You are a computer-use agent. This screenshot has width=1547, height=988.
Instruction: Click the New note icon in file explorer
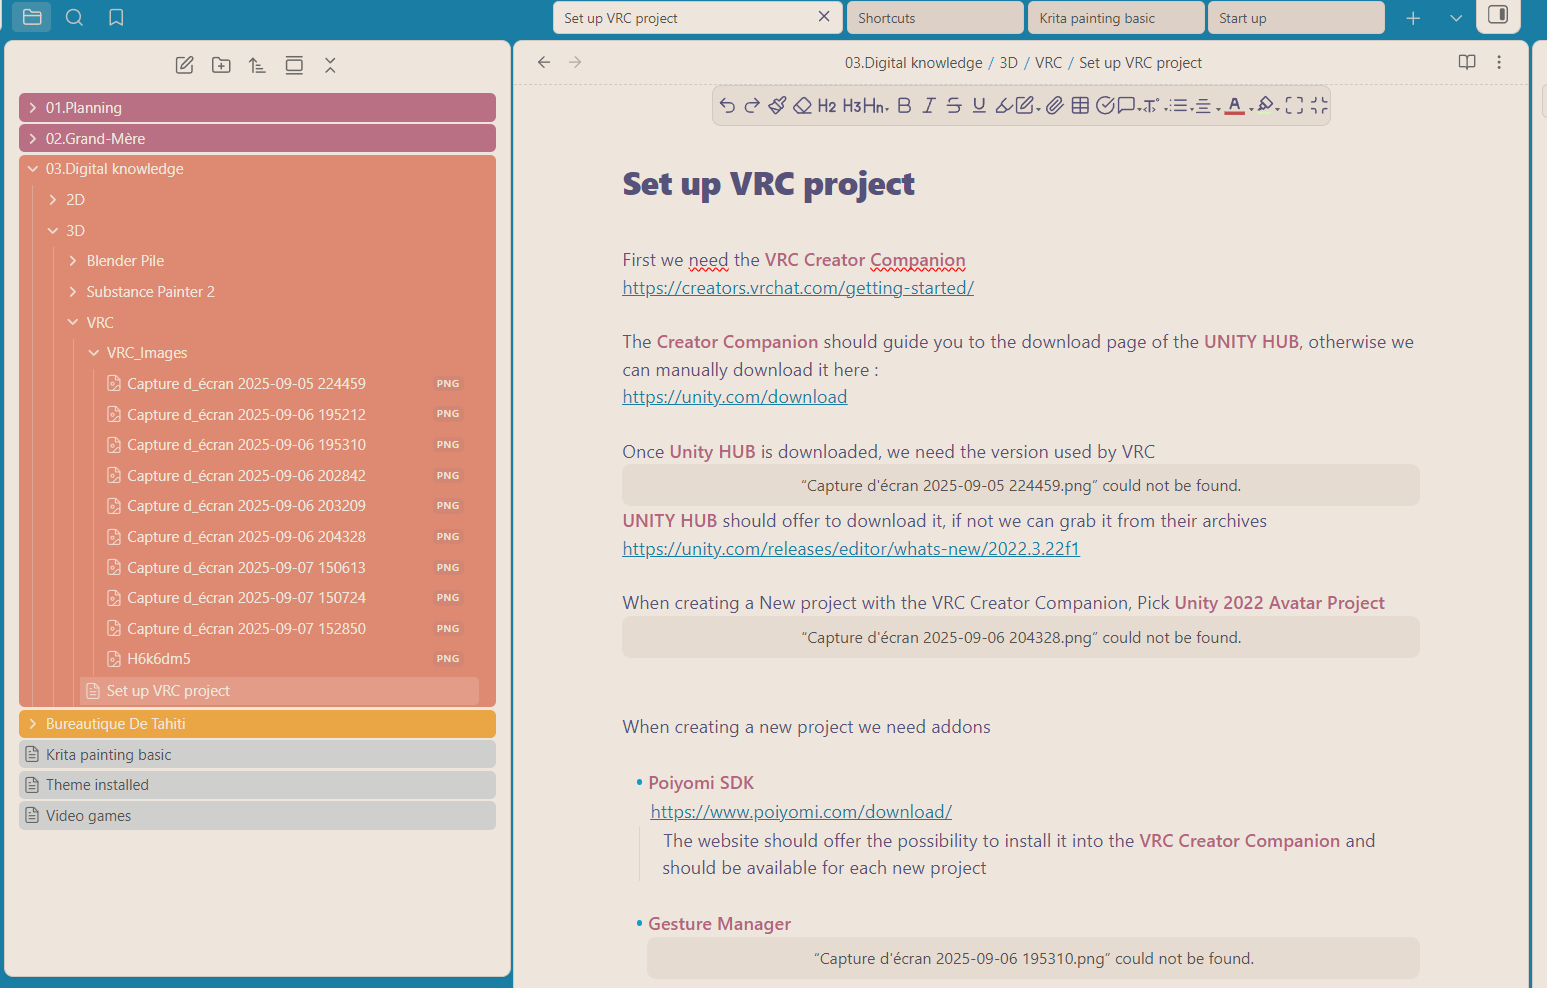[x=185, y=65]
